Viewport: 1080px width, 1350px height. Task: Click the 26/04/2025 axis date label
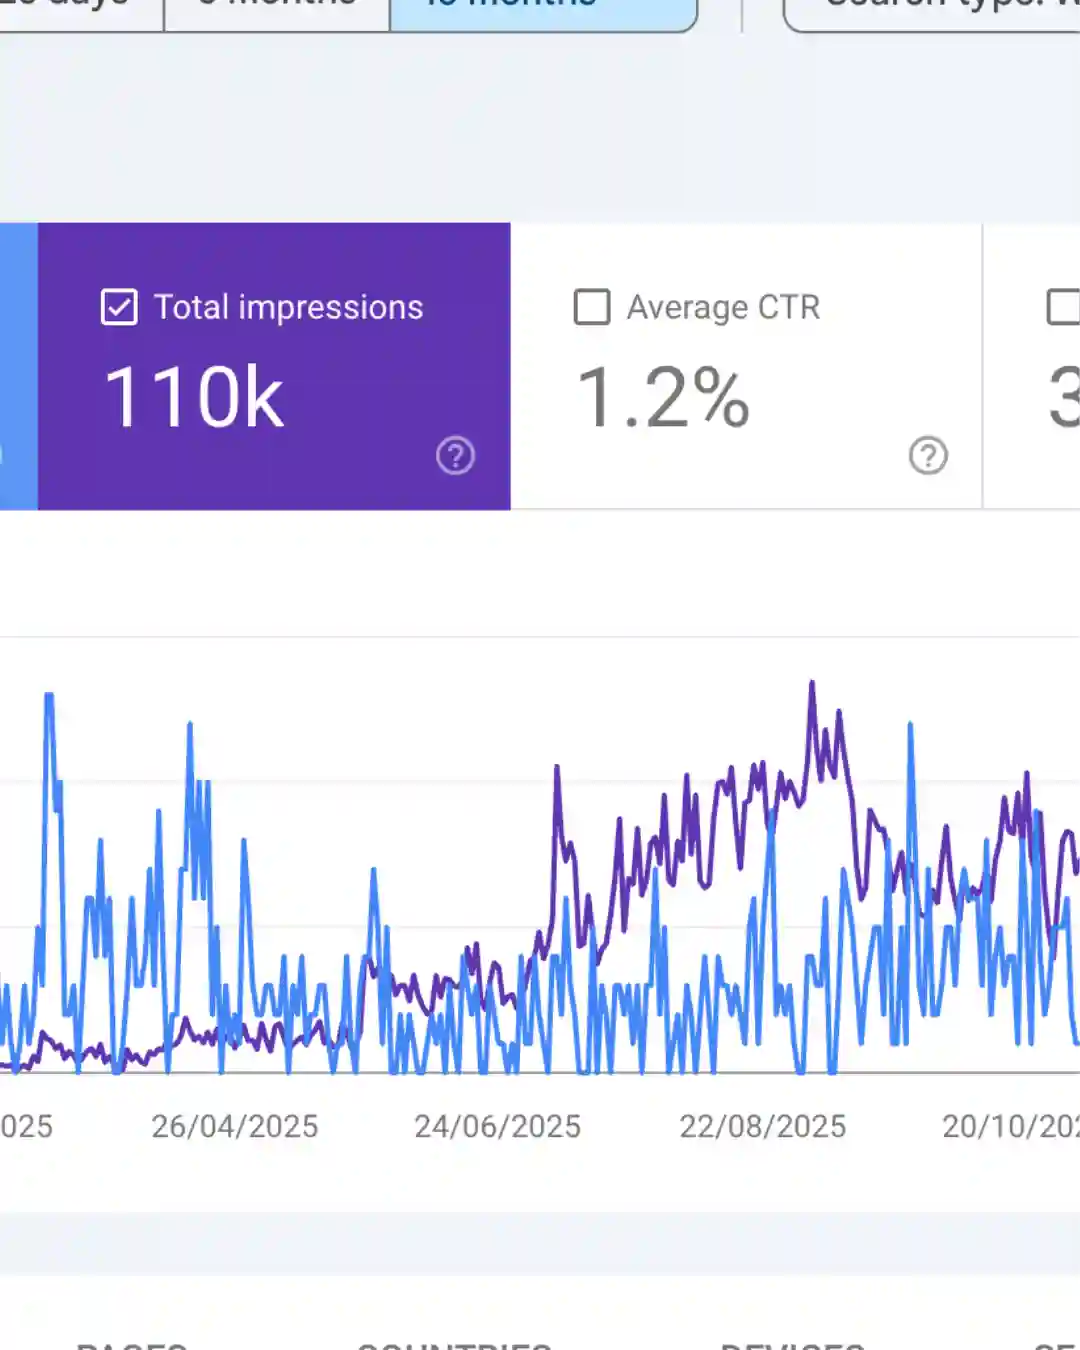235,1127
